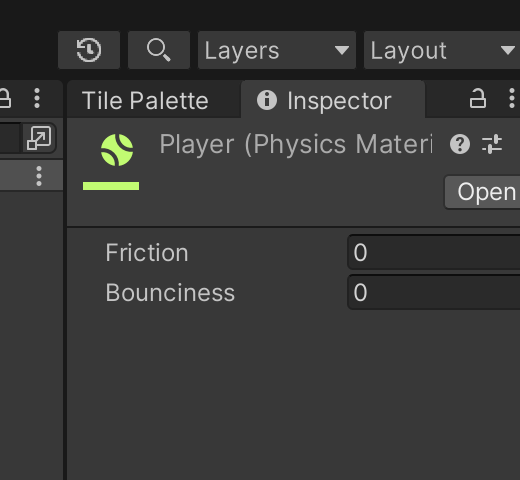
Task: Click the open-in-new-window icon in the left panel
Action: pos(39,138)
